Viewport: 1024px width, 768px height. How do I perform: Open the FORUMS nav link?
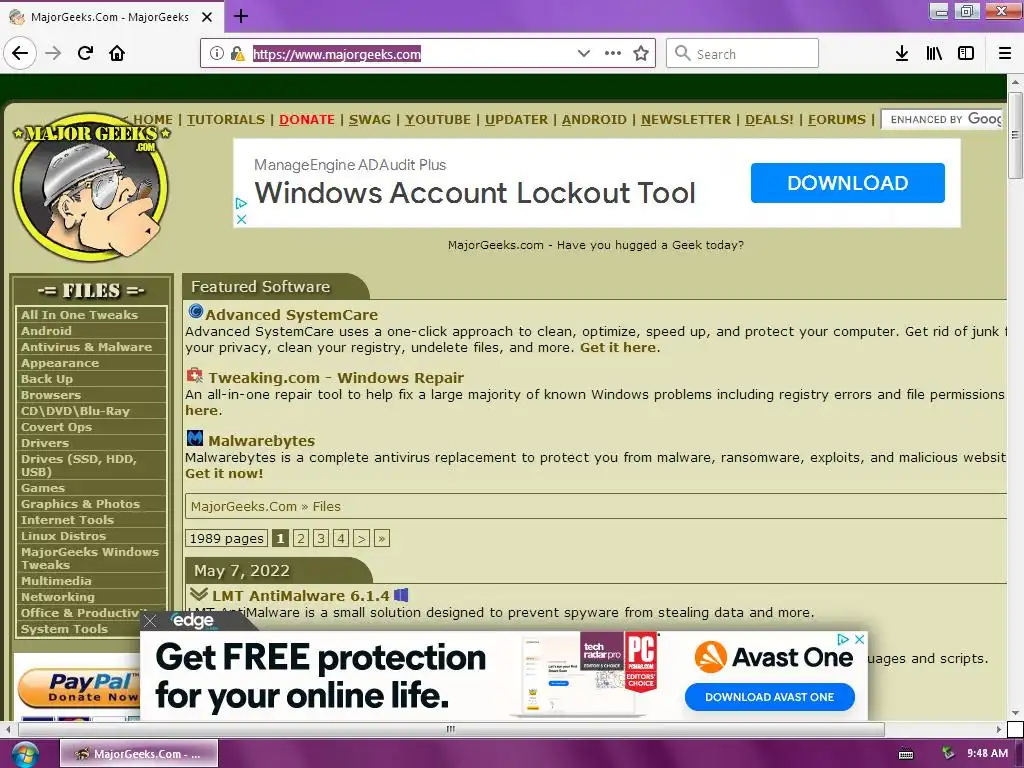tap(837, 120)
